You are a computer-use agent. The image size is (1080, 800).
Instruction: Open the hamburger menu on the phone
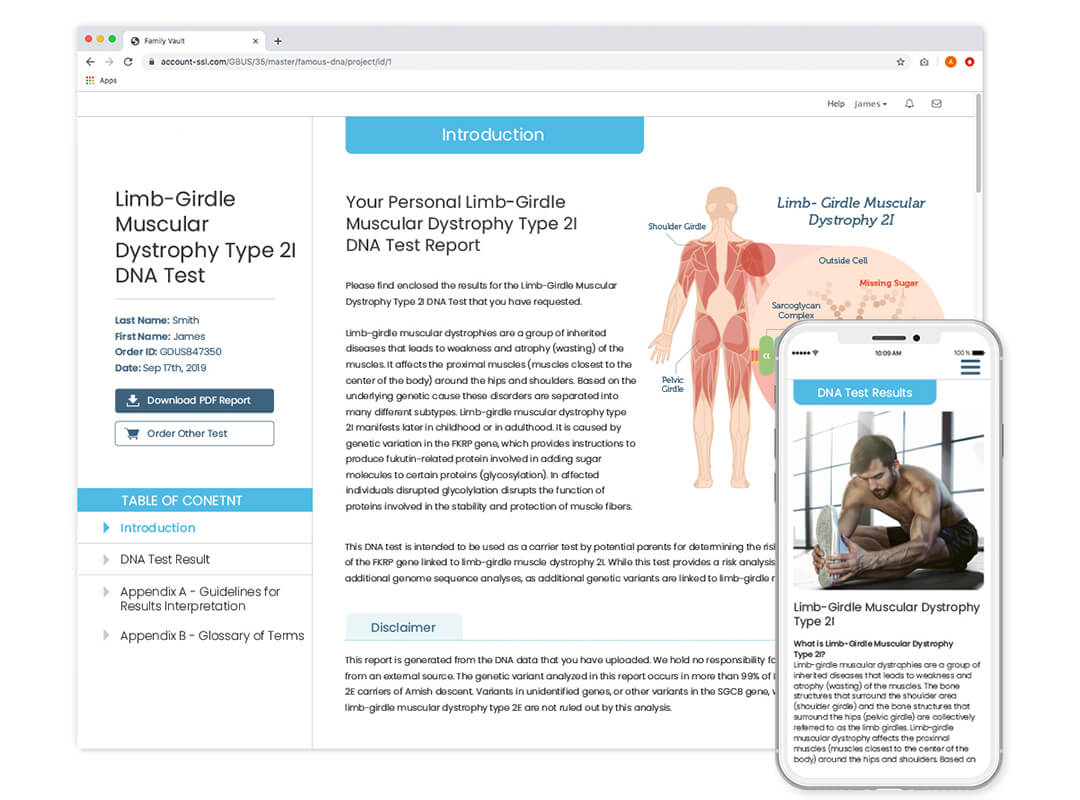(970, 367)
